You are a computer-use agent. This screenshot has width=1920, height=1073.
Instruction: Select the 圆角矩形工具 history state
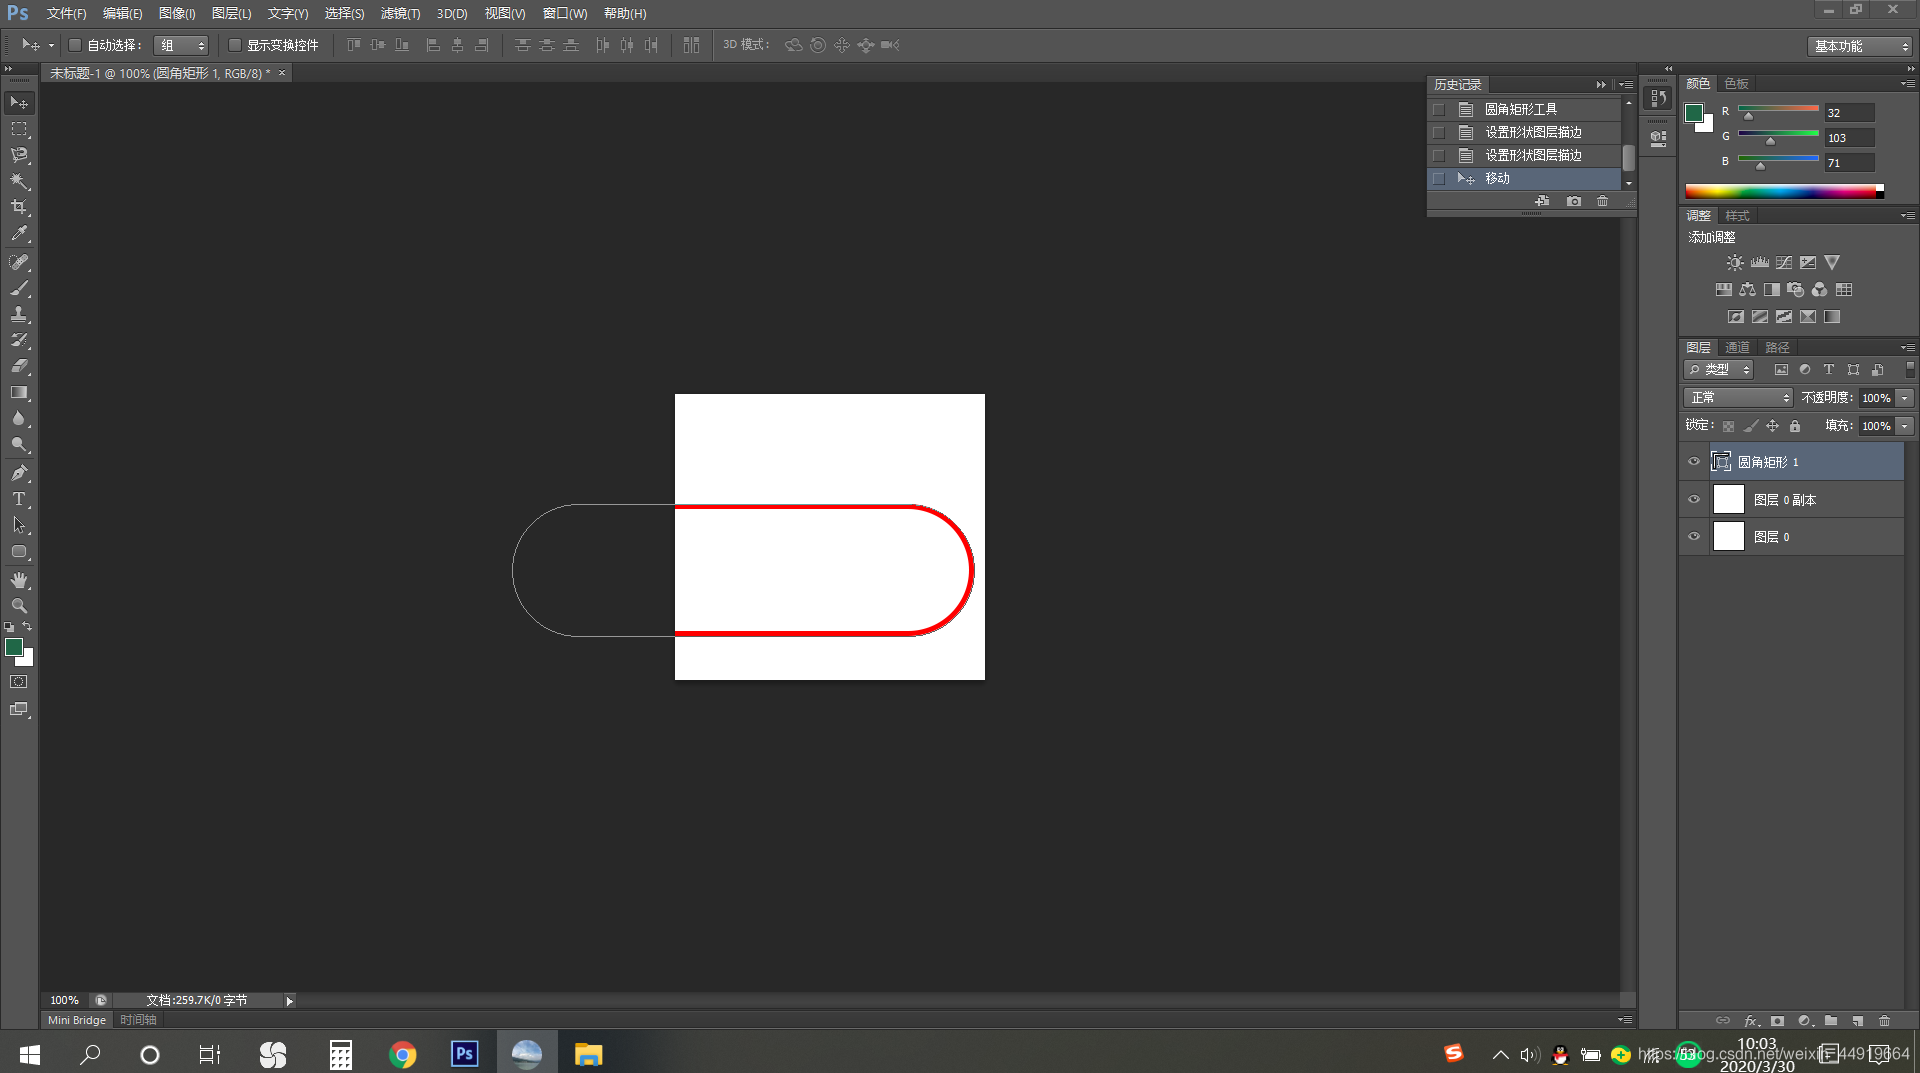click(1524, 109)
